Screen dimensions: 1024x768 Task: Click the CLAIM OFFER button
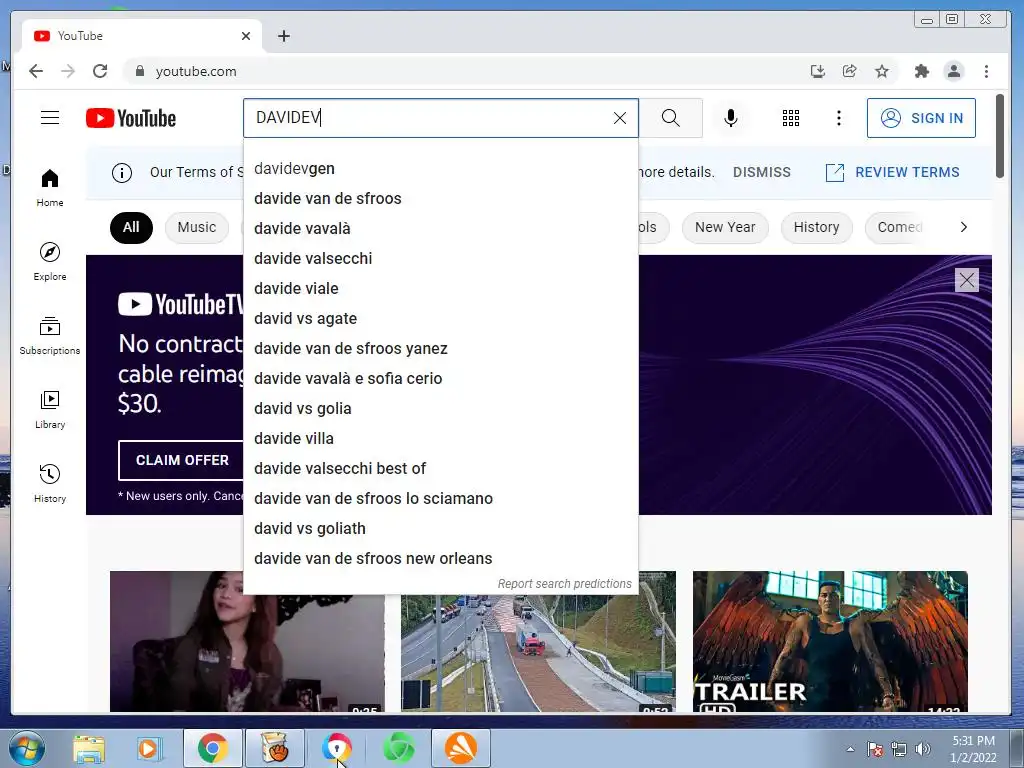point(182,460)
